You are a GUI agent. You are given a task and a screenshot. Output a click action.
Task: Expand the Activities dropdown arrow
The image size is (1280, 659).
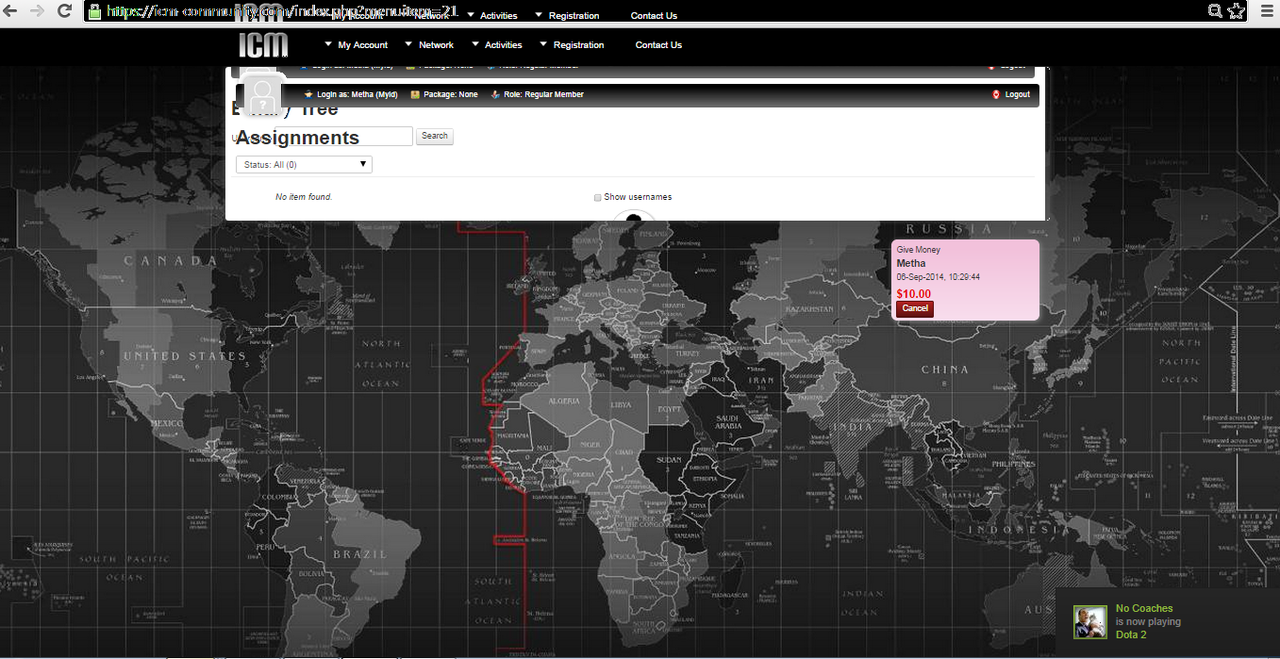[x=474, y=44]
